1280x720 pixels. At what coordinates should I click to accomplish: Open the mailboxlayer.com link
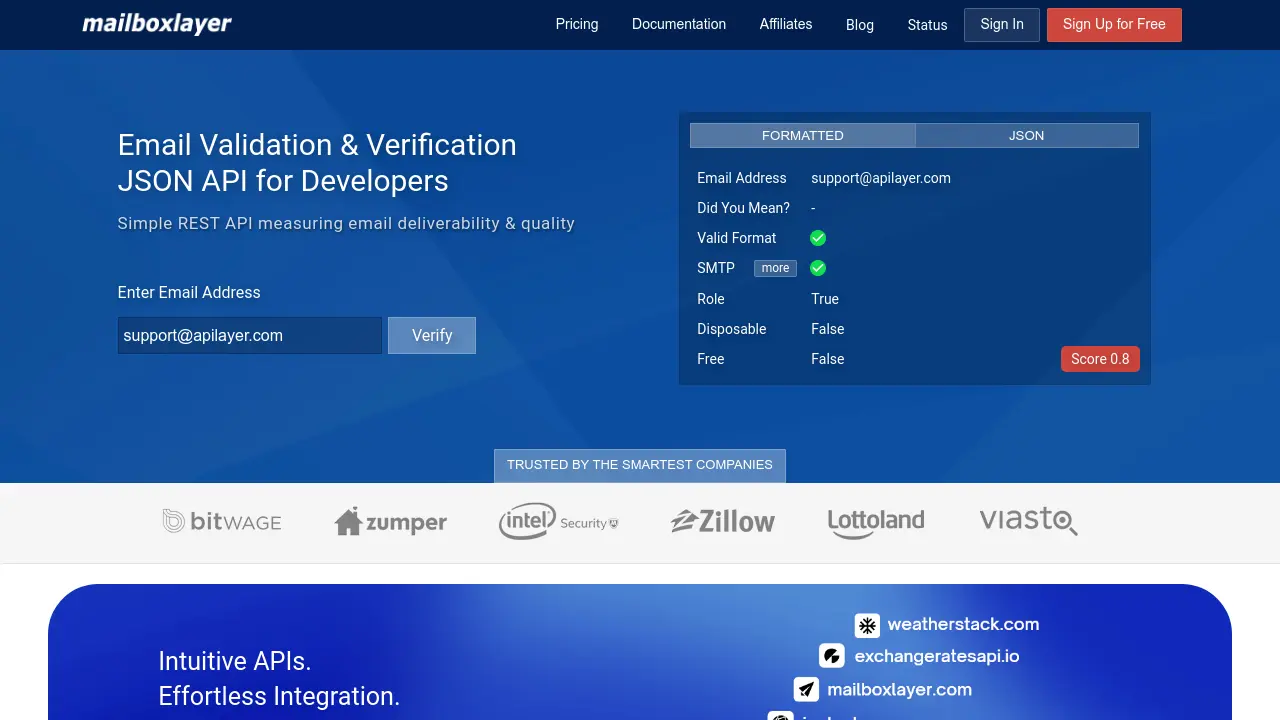click(x=899, y=689)
